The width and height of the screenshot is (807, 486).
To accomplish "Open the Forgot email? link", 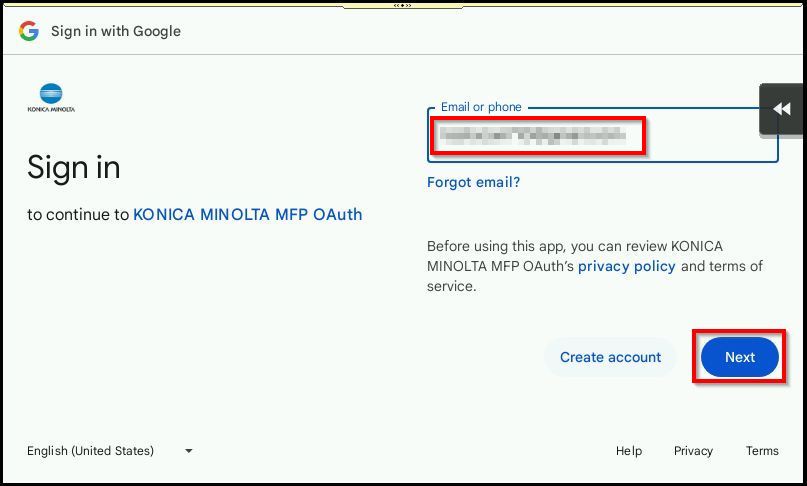I will [473, 182].
